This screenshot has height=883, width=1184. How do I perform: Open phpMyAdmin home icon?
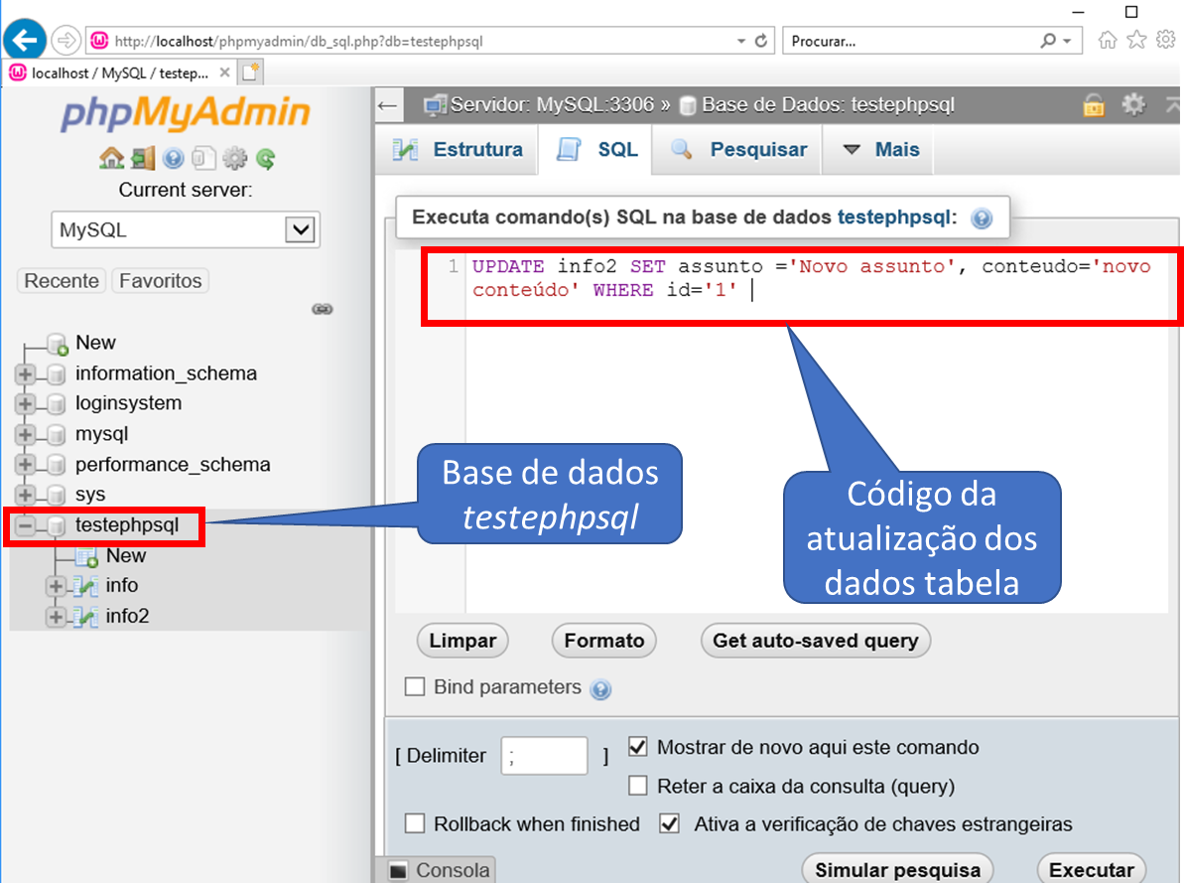(x=112, y=158)
